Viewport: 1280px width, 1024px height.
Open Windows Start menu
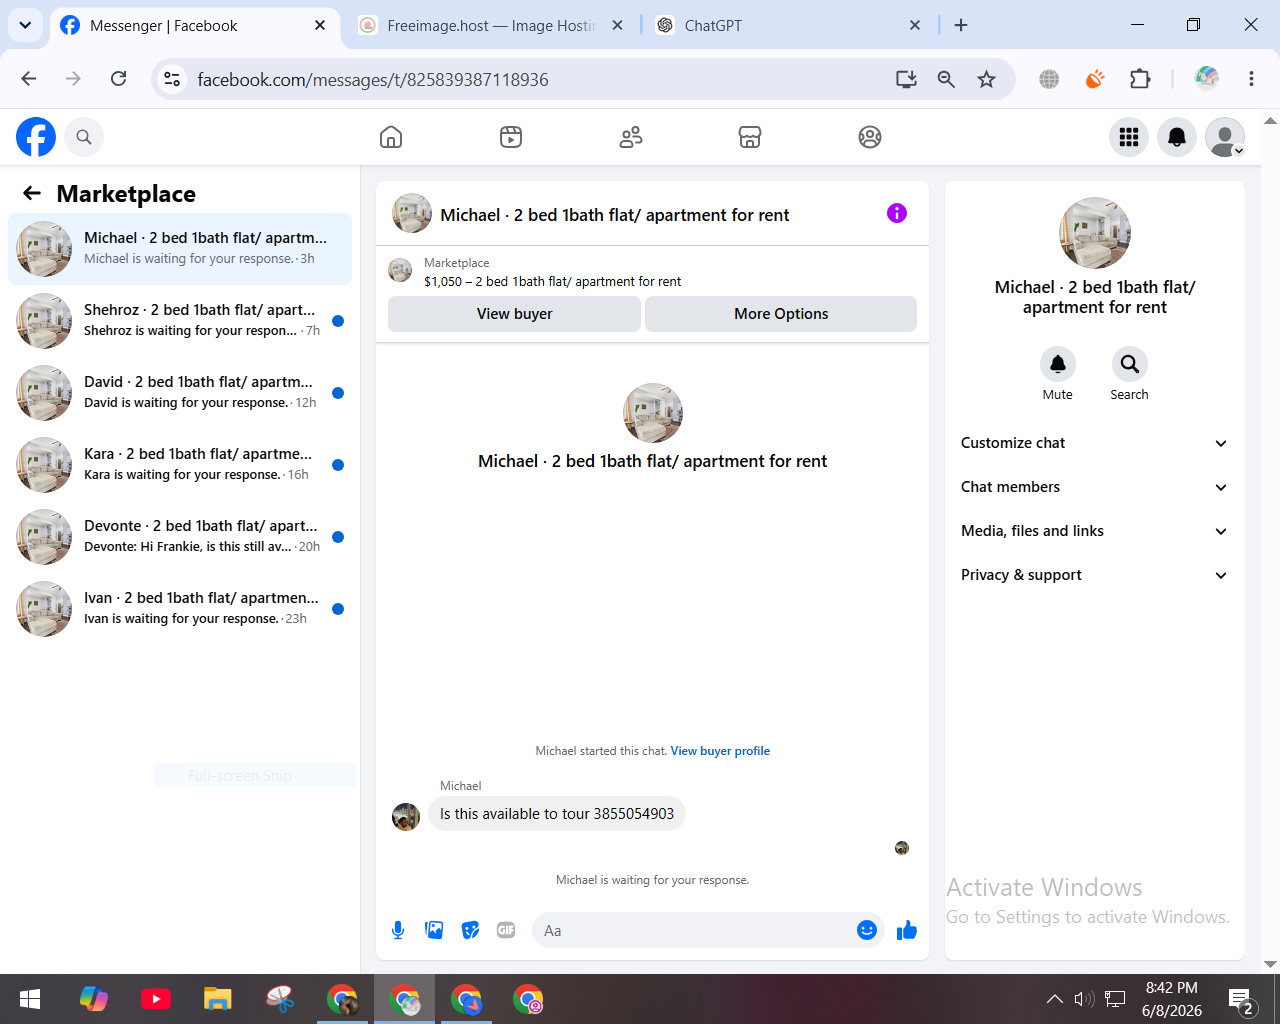point(30,999)
